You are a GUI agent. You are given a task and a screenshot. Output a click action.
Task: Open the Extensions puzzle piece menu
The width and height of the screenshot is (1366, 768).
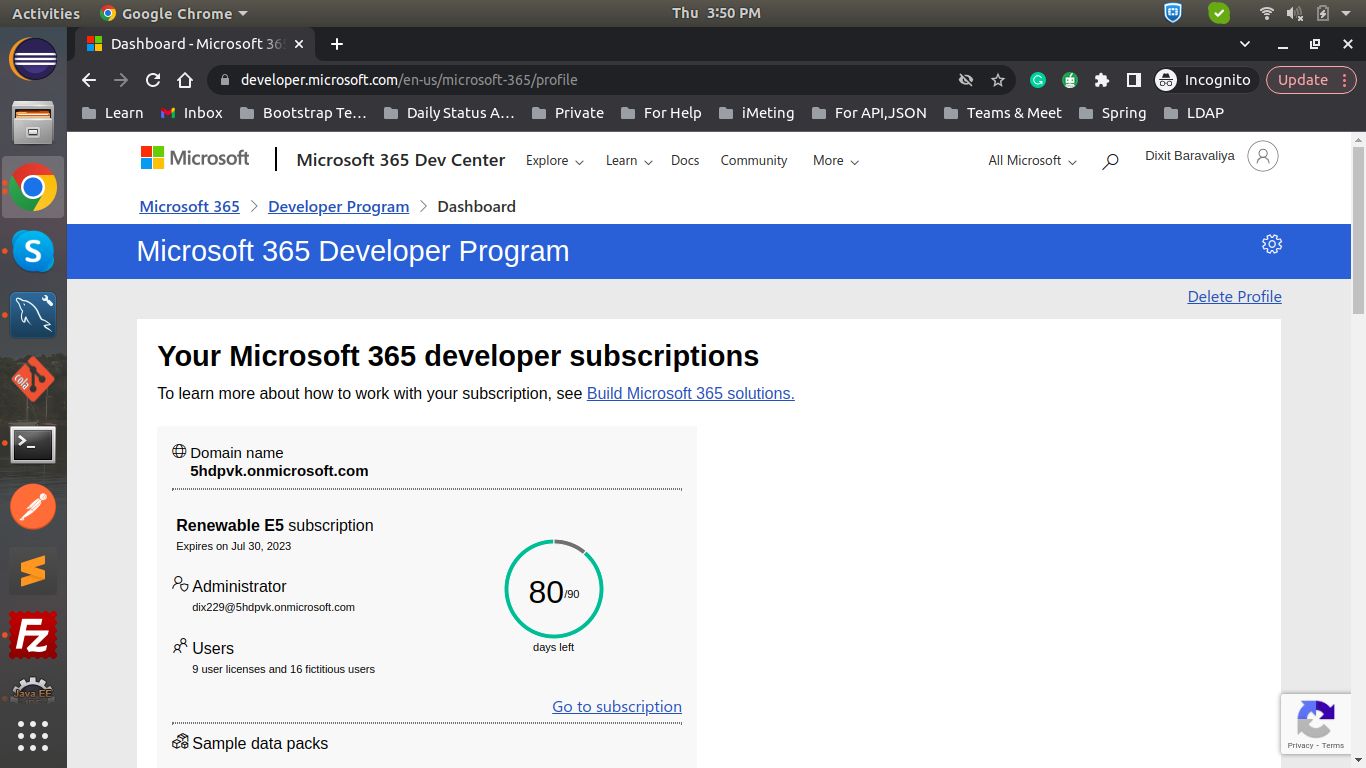point(1102,80)
